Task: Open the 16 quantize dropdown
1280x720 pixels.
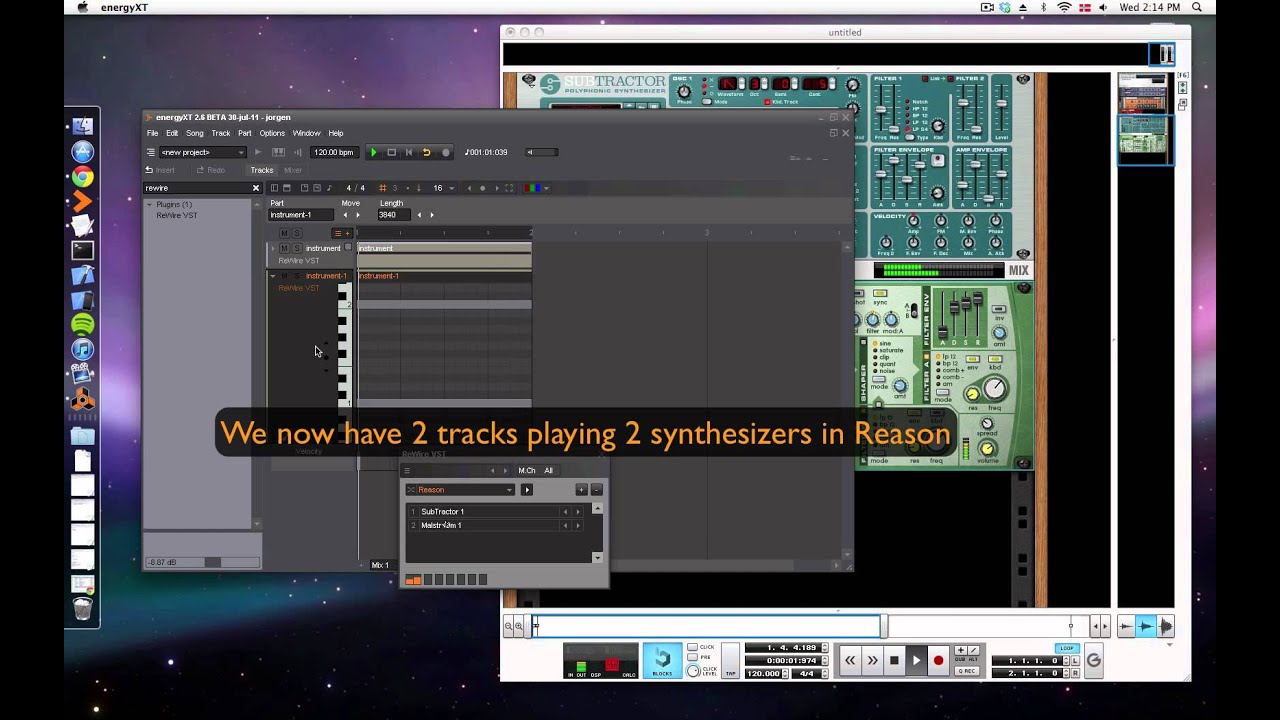Action: [x=443, y=188]
